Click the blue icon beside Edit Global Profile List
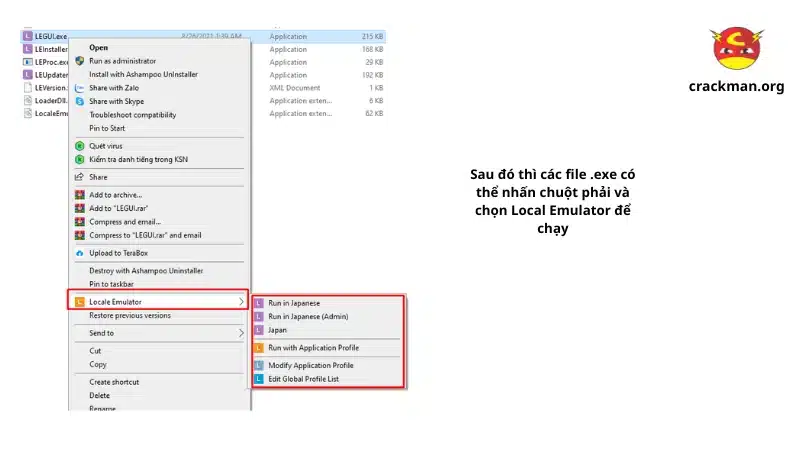 tap(259, 379)
